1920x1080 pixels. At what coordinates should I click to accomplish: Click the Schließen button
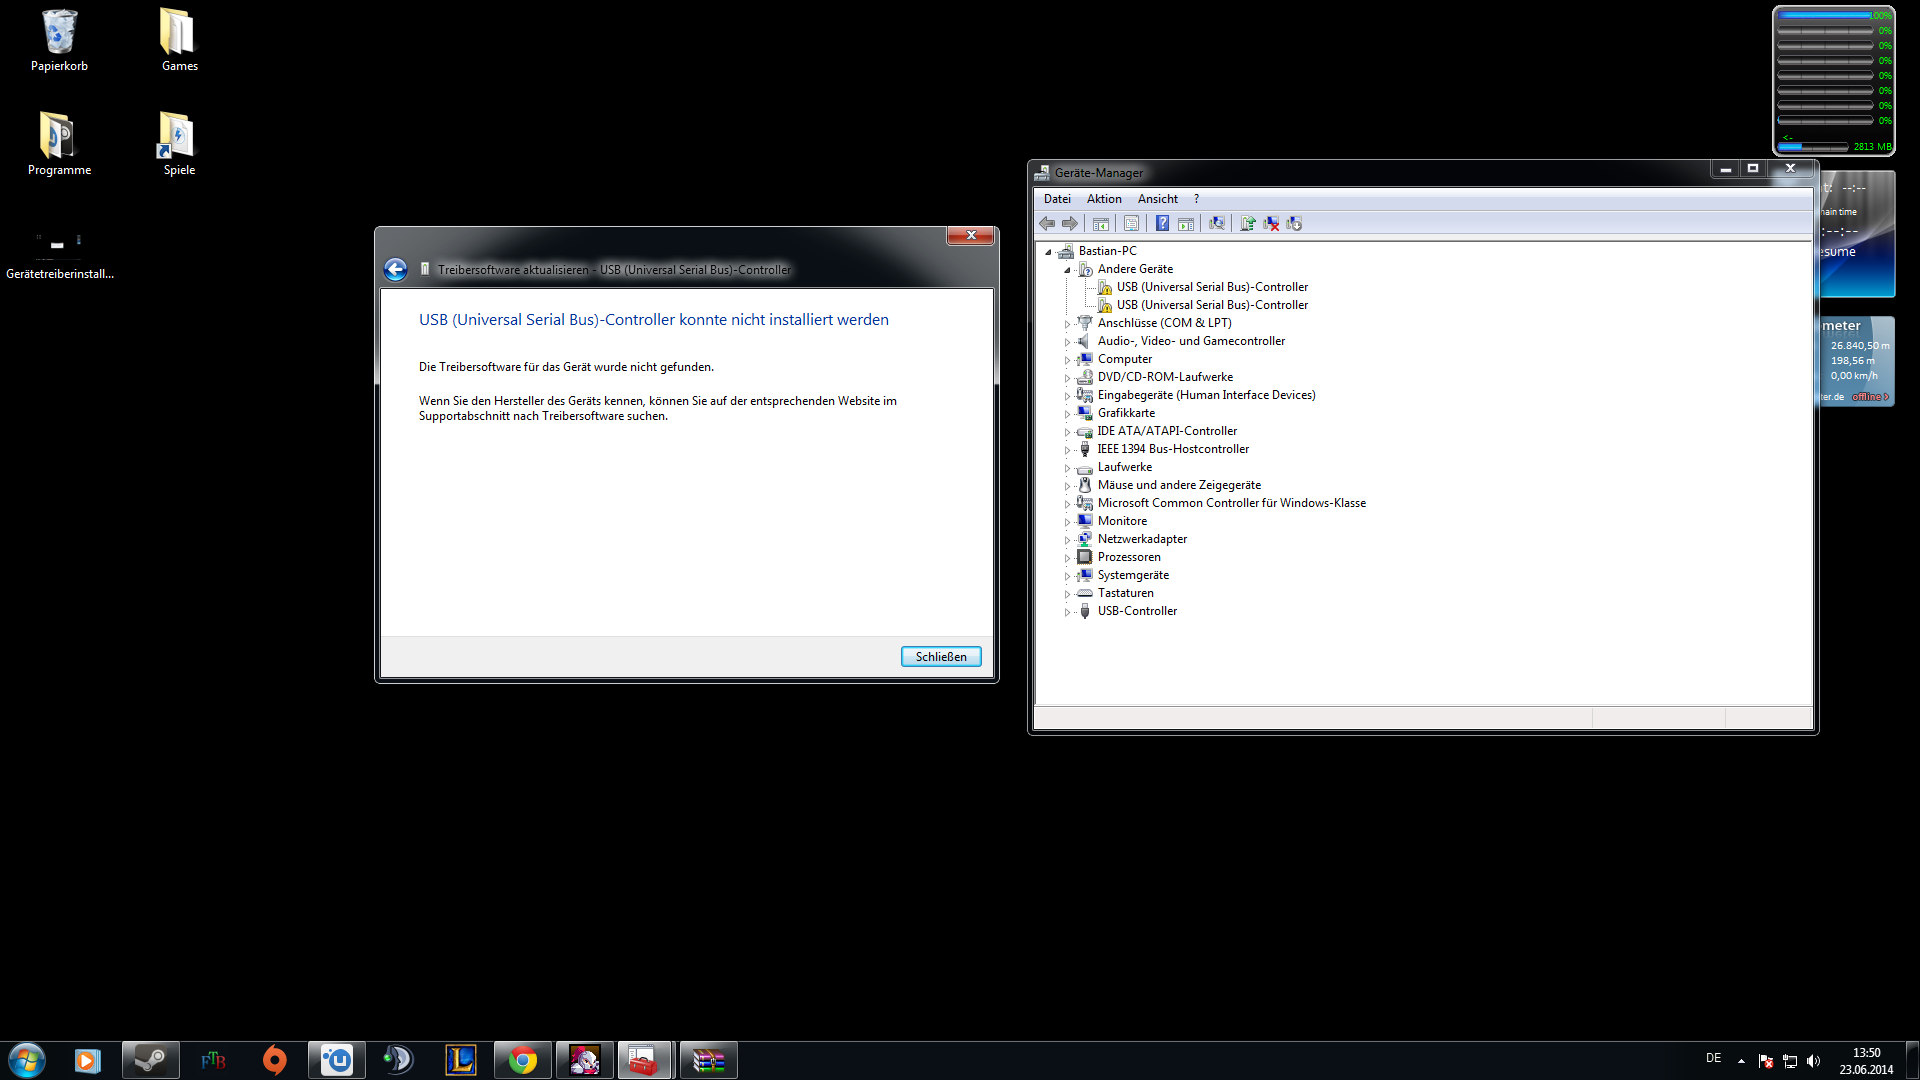click(940, 657)
